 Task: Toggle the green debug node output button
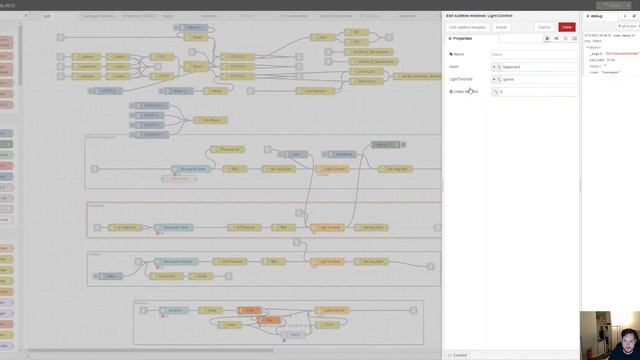pyautogui.click(x=403, y=144)
